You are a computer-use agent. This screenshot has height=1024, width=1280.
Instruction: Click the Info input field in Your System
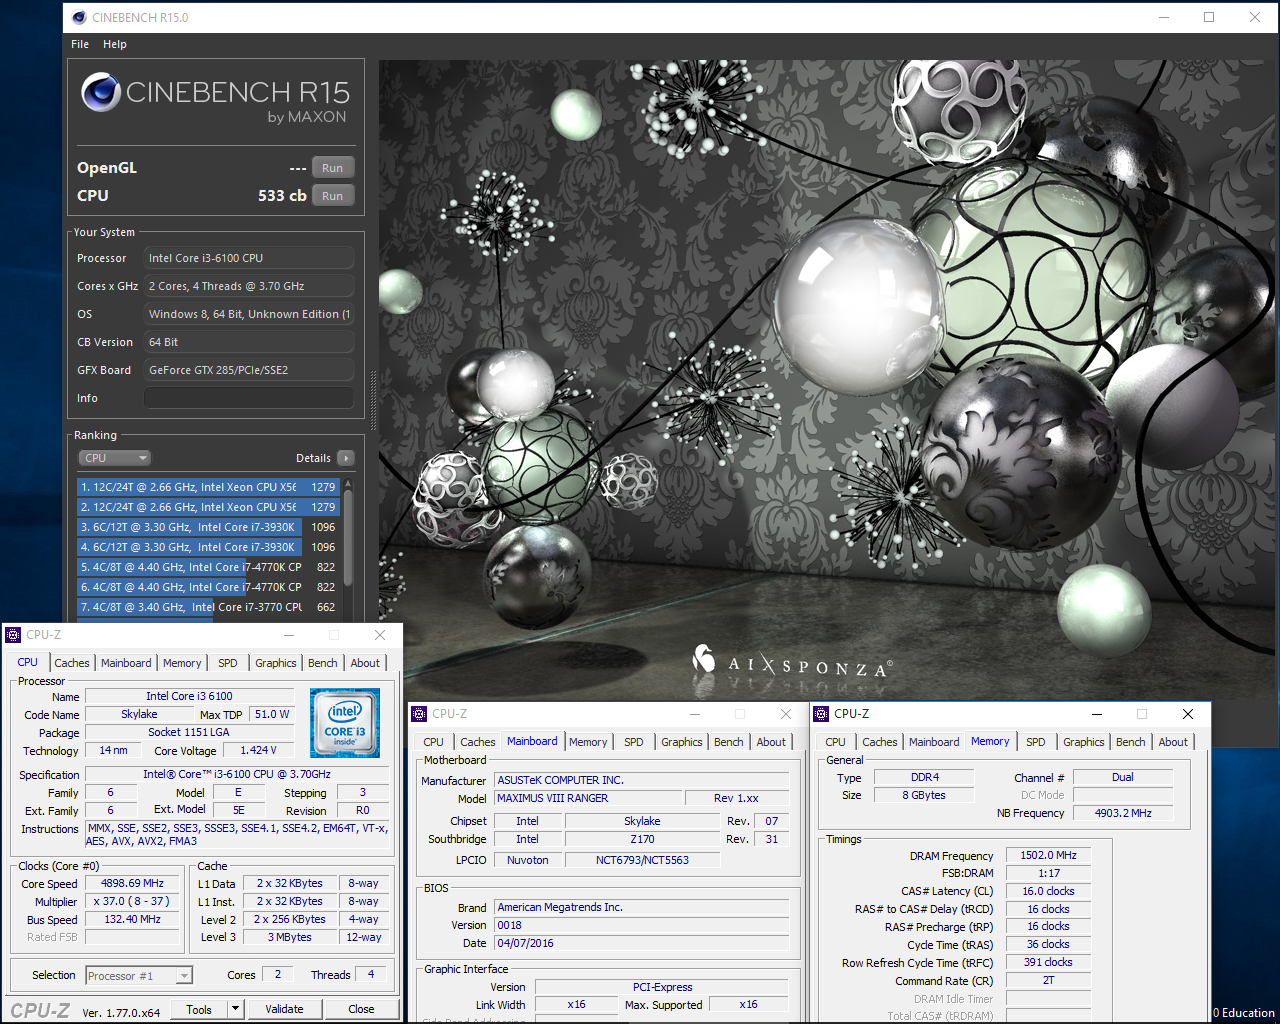click(249, 398)
